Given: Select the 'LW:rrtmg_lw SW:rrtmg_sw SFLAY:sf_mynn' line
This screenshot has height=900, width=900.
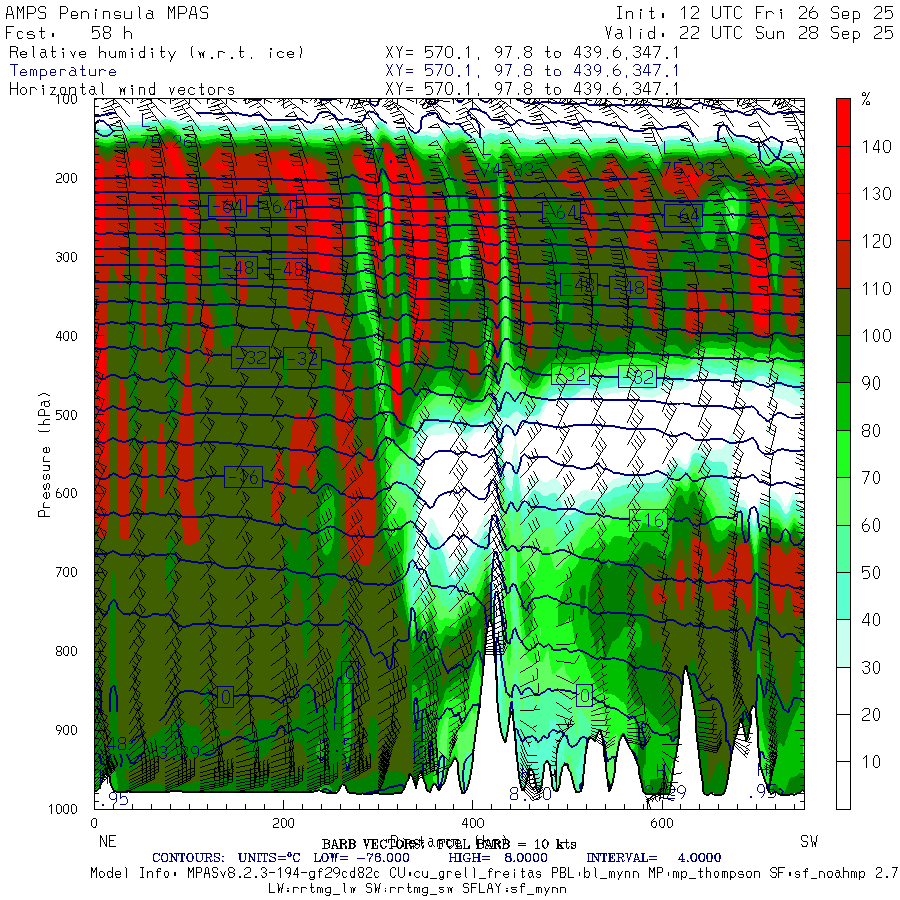Looking at the screenshot, I should pyautogui.click(x=417, y=889).
